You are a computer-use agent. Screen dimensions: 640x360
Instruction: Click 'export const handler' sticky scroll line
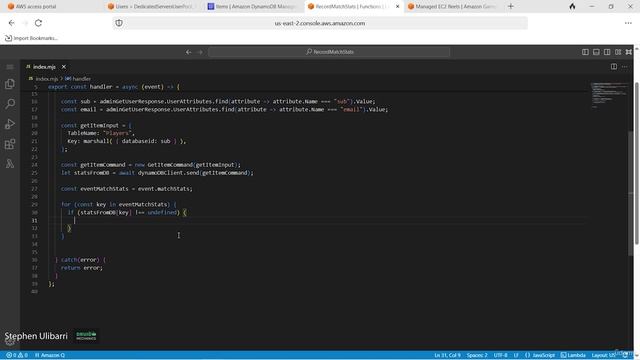[x=113, y=87]
